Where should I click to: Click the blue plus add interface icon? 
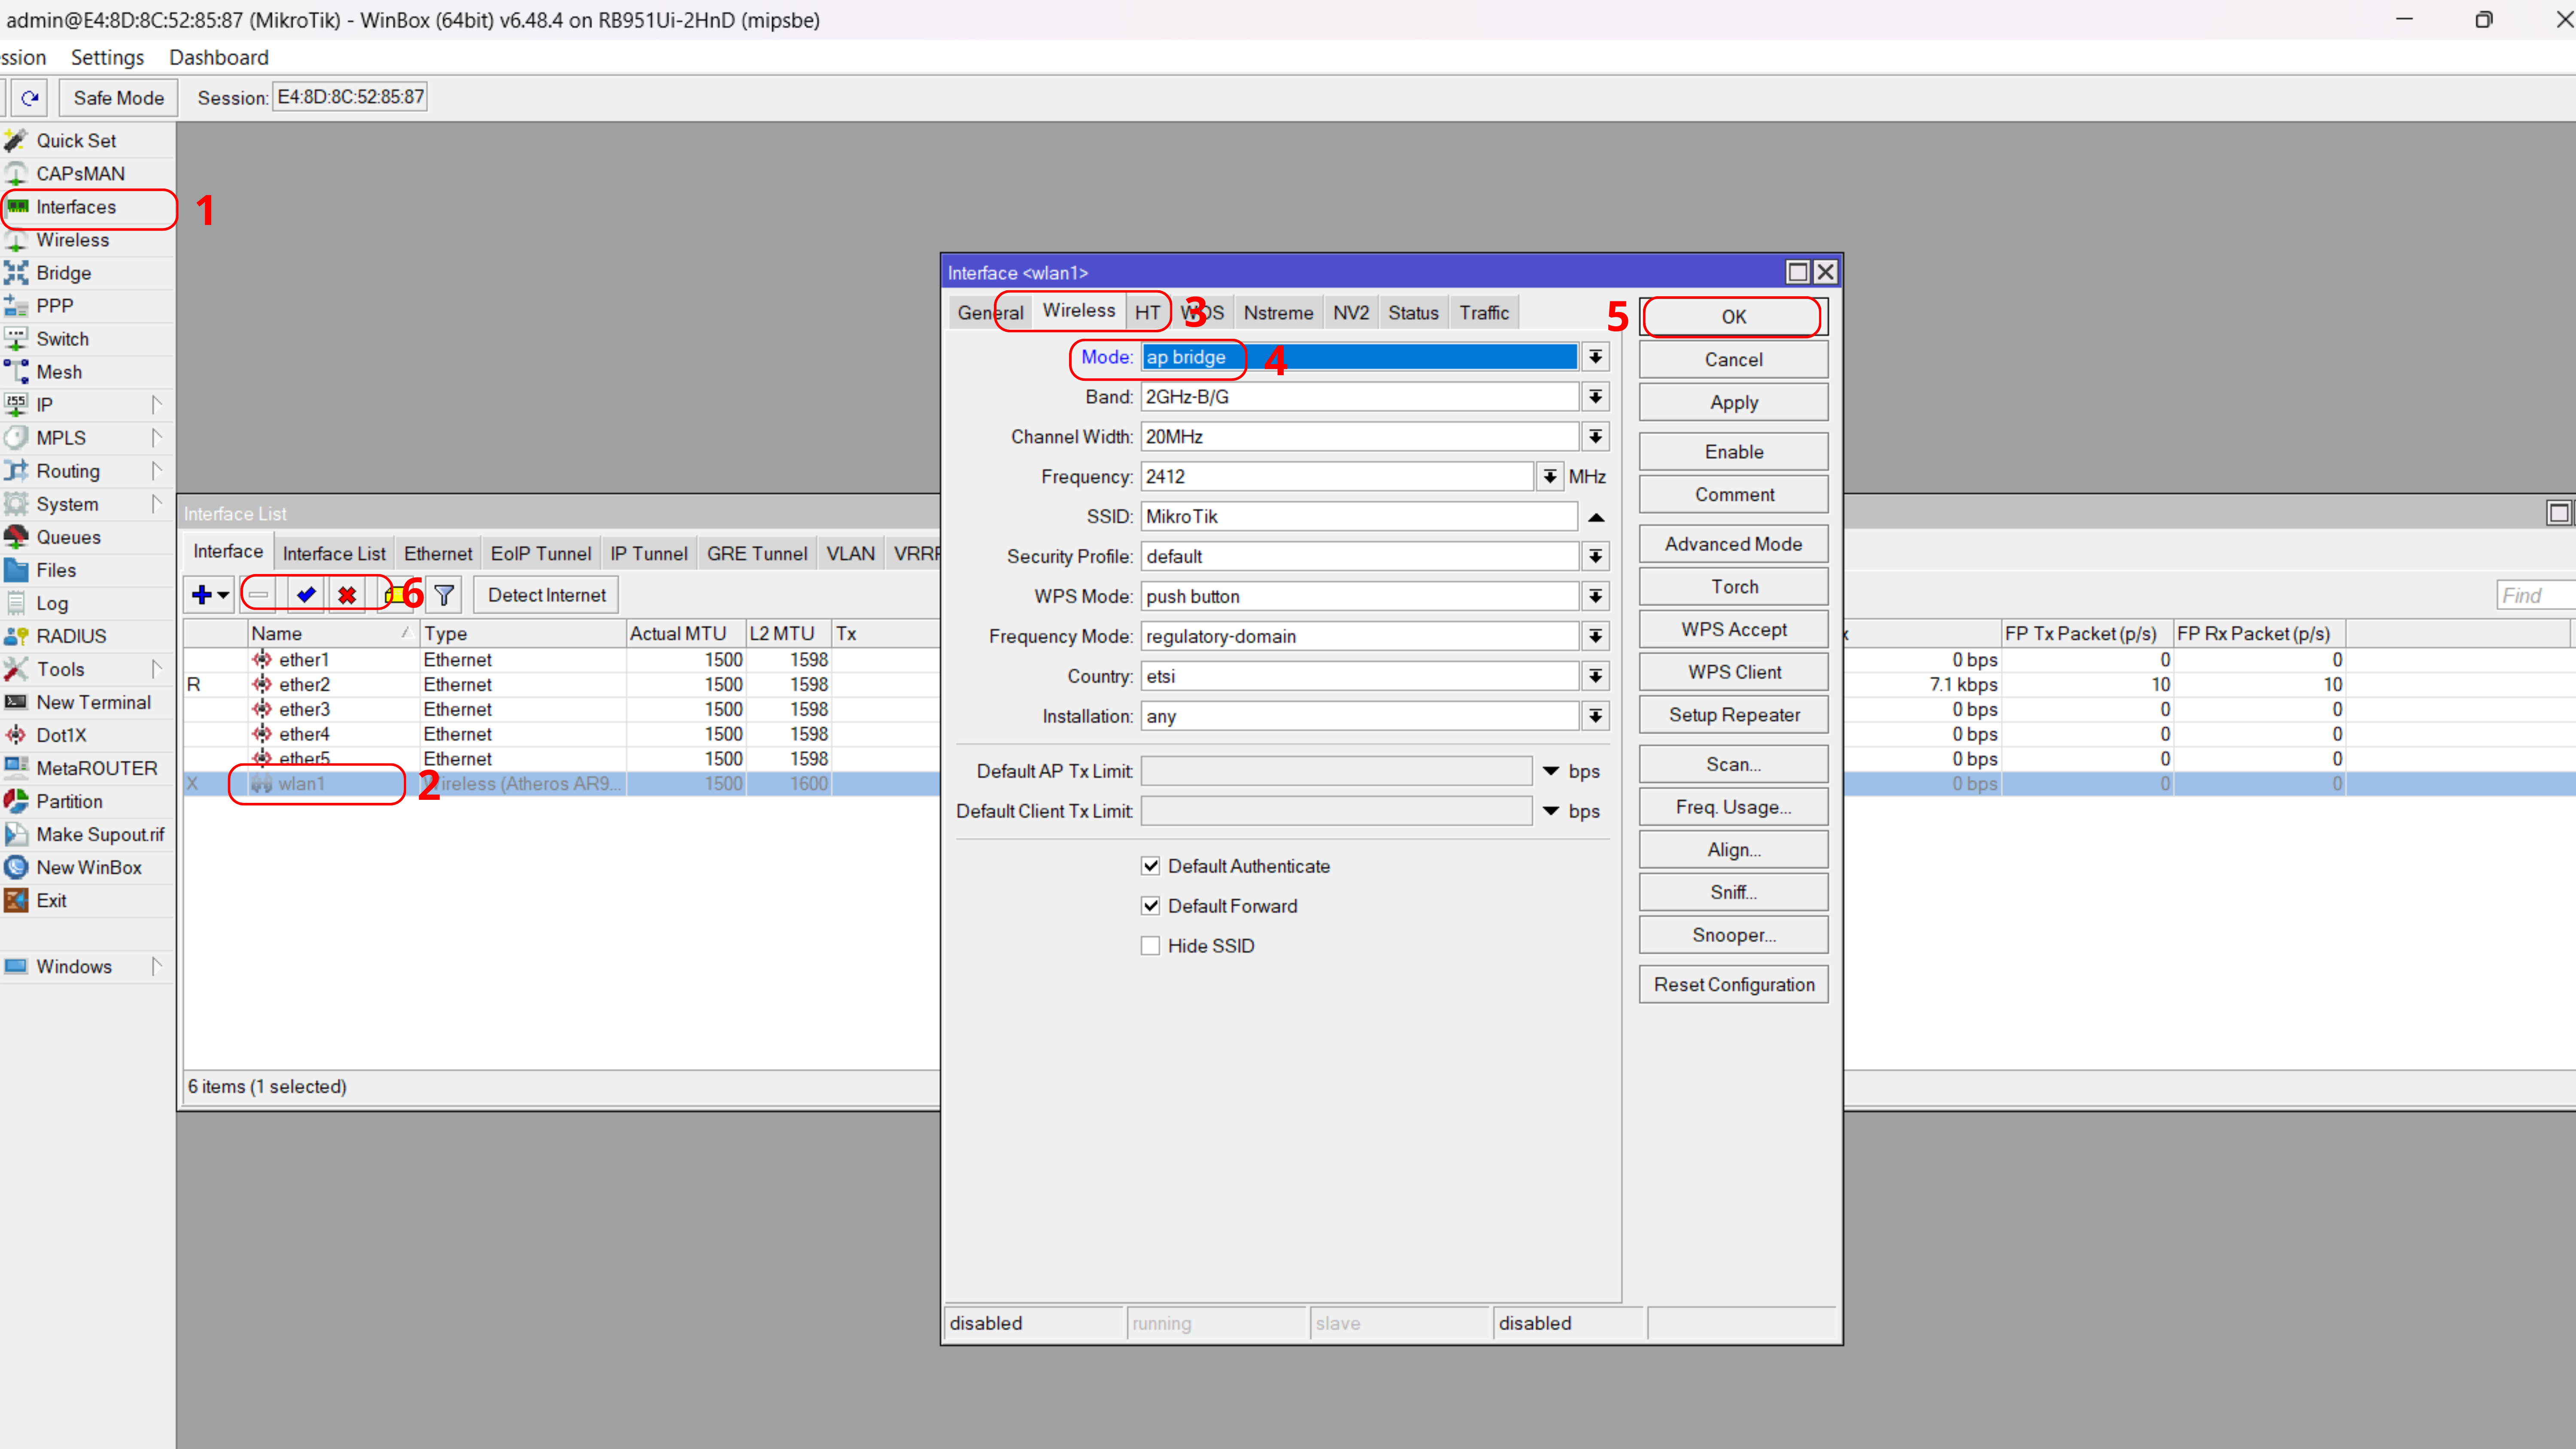click(x=202, y=595)
